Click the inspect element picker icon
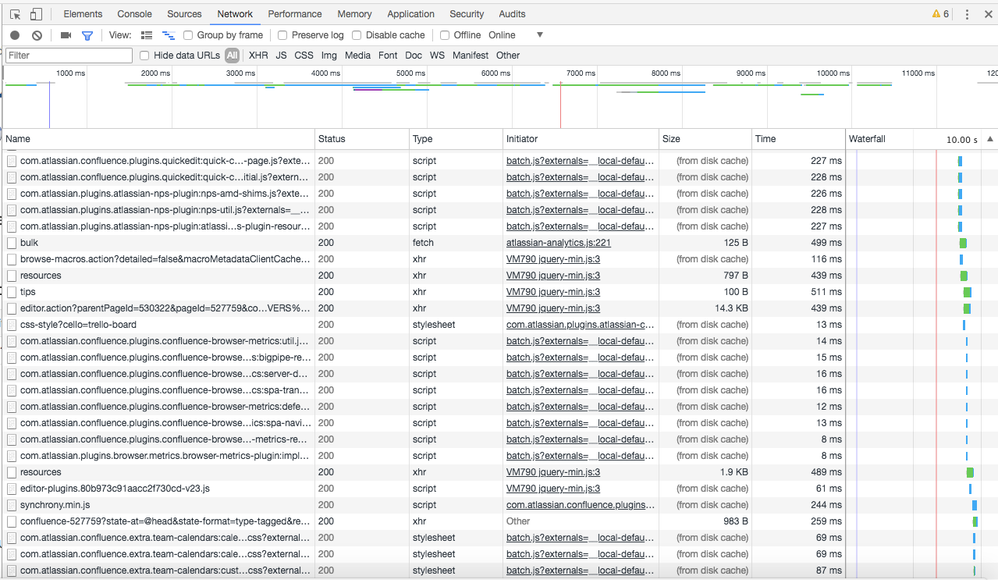Viewport: 998px width, 580px height. pyautogui.click(x=15, y=14)
